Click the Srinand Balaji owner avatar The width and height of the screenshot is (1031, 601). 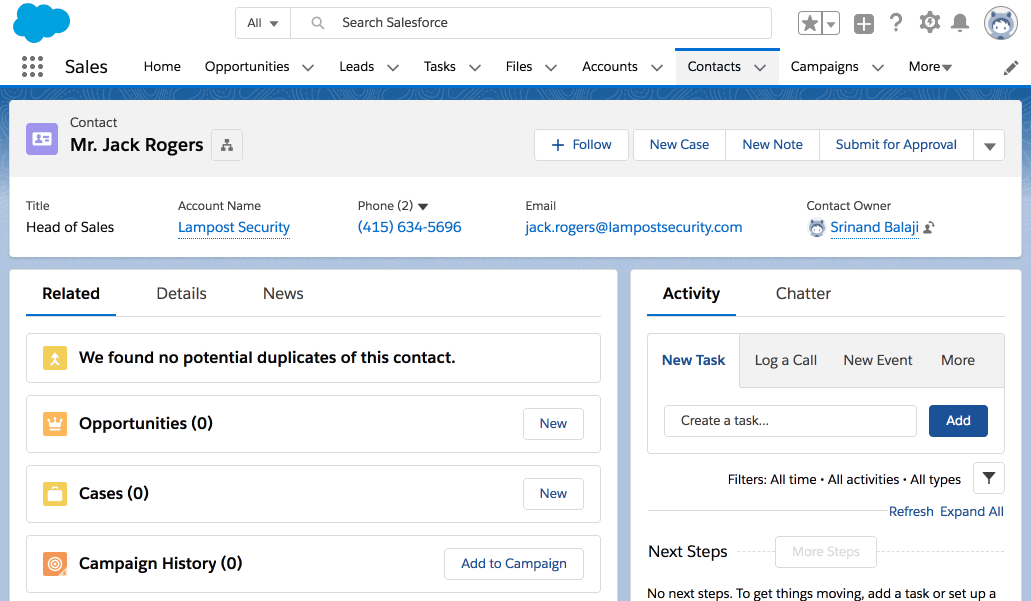816,228
